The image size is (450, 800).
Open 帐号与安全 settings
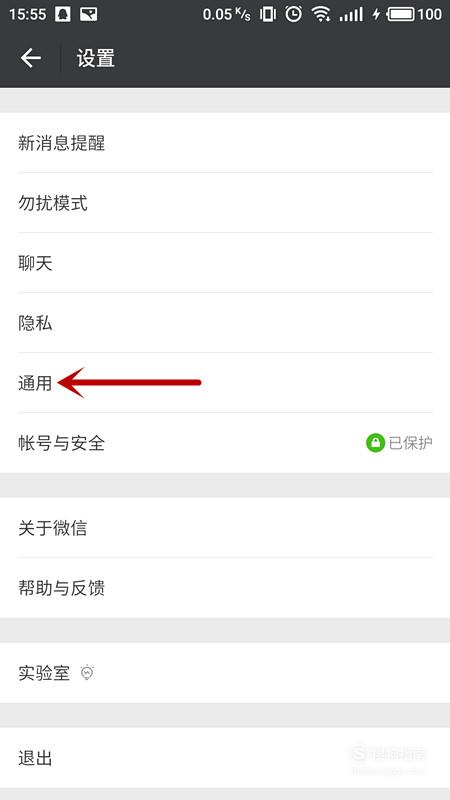(225, 443)
